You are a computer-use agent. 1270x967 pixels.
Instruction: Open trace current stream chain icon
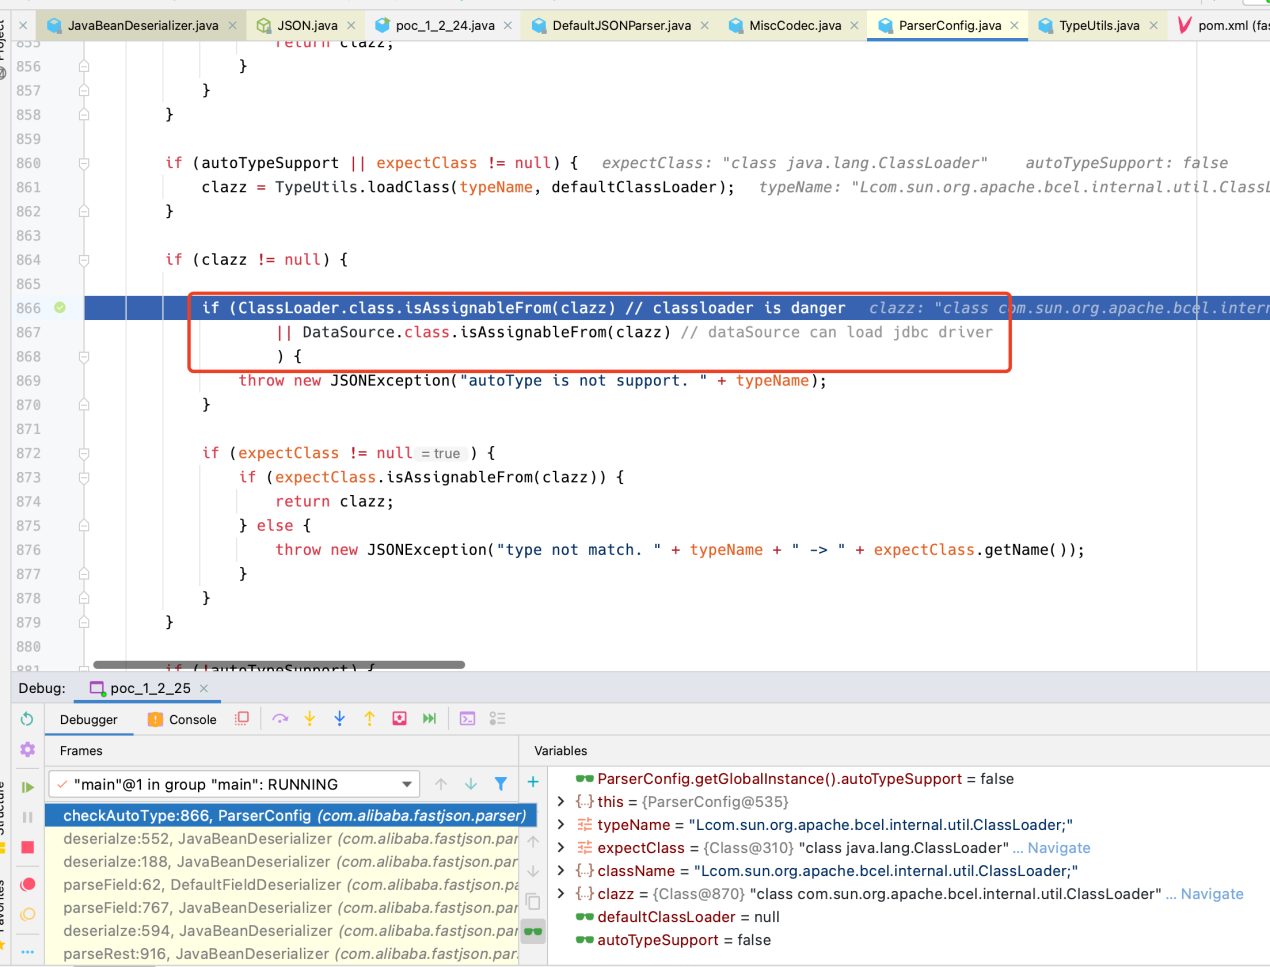tap(497, 719)
